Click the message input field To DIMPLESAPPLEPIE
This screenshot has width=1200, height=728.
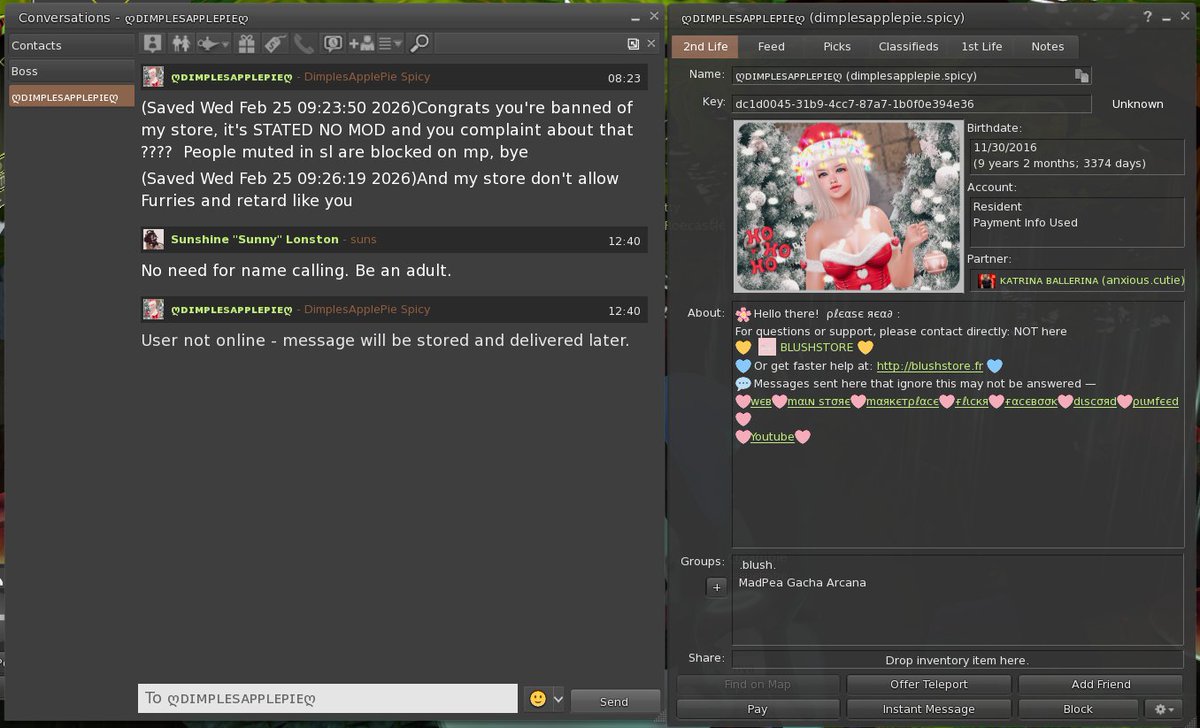click(x=327, y=698)
